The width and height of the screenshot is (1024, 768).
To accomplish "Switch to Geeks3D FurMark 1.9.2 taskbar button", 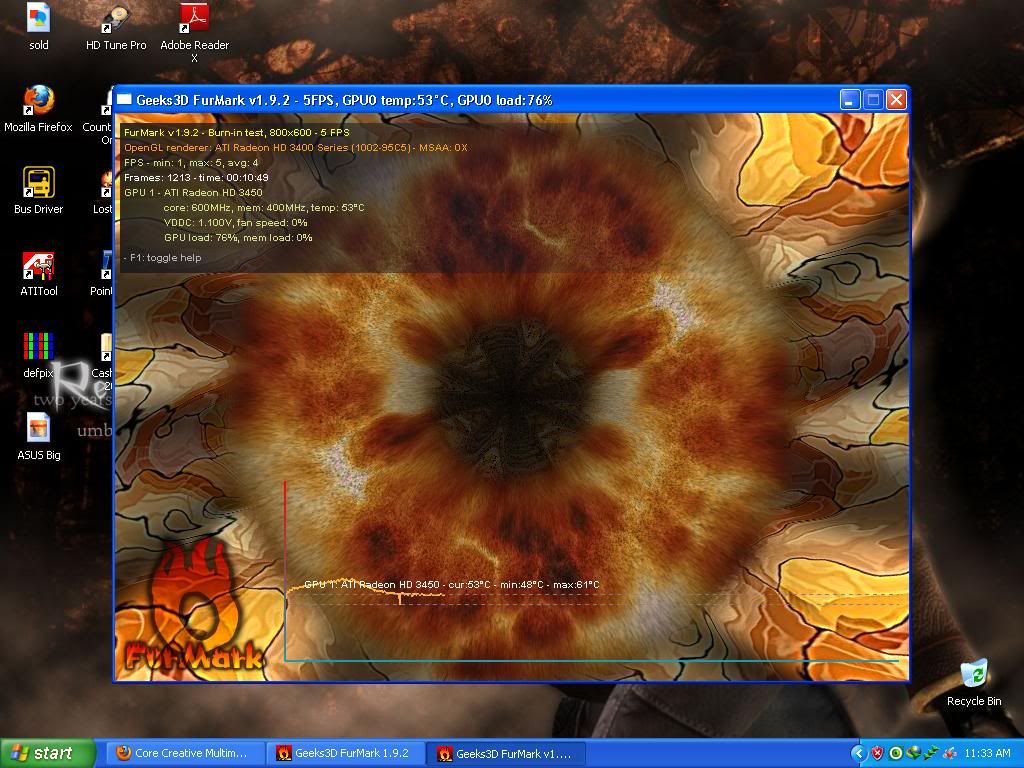I will tap(345, 753).
